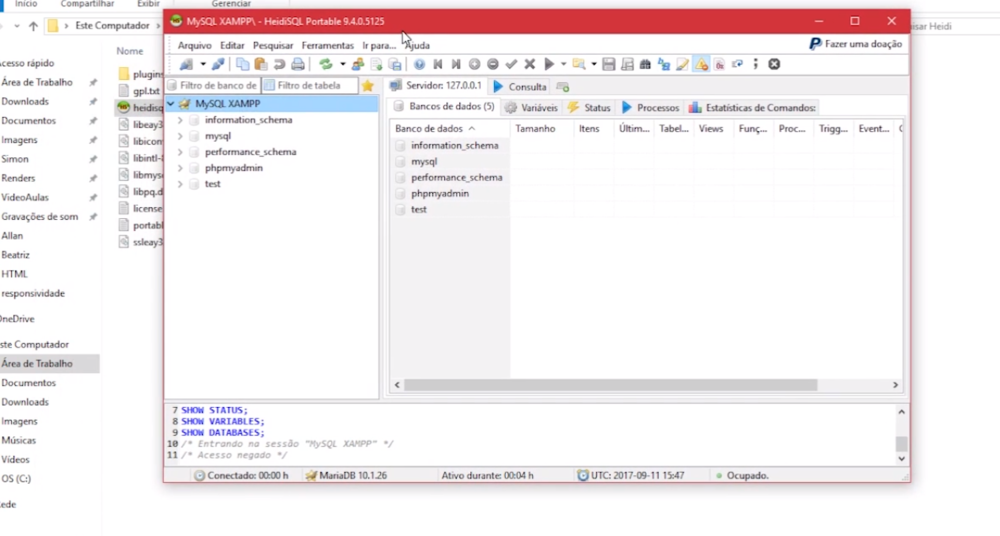The image size is (1000, 536).
Task: Go to the last row icon
Action: coord(456,64)
